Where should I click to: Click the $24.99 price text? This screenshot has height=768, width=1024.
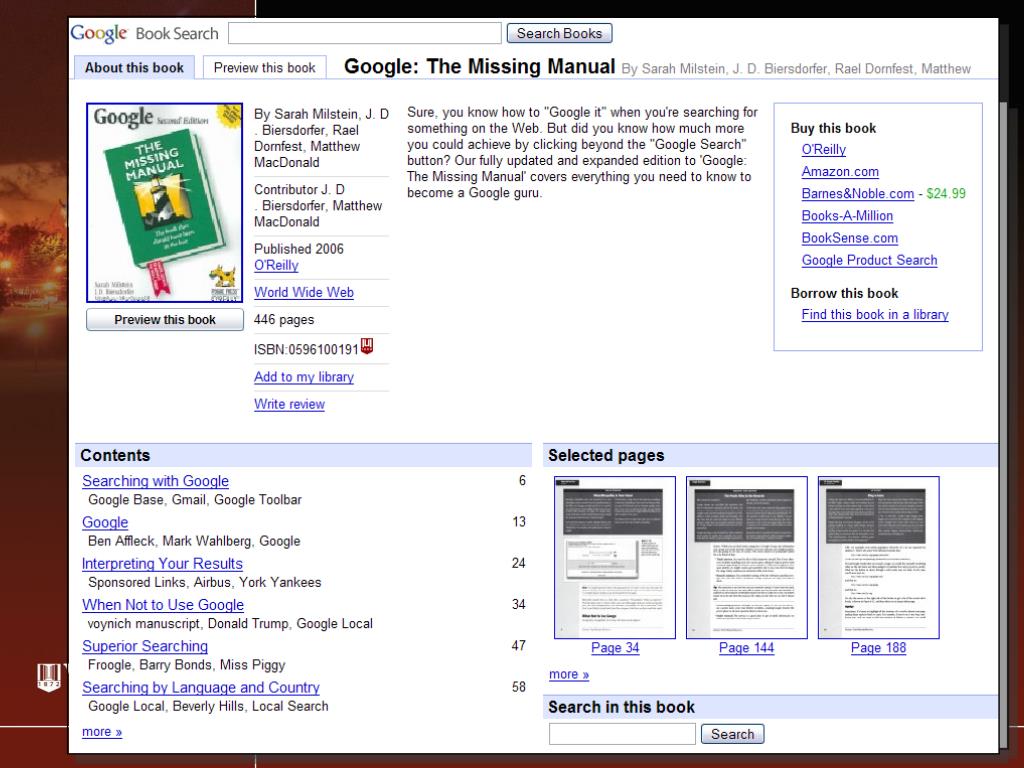click(x=946, y=193)
